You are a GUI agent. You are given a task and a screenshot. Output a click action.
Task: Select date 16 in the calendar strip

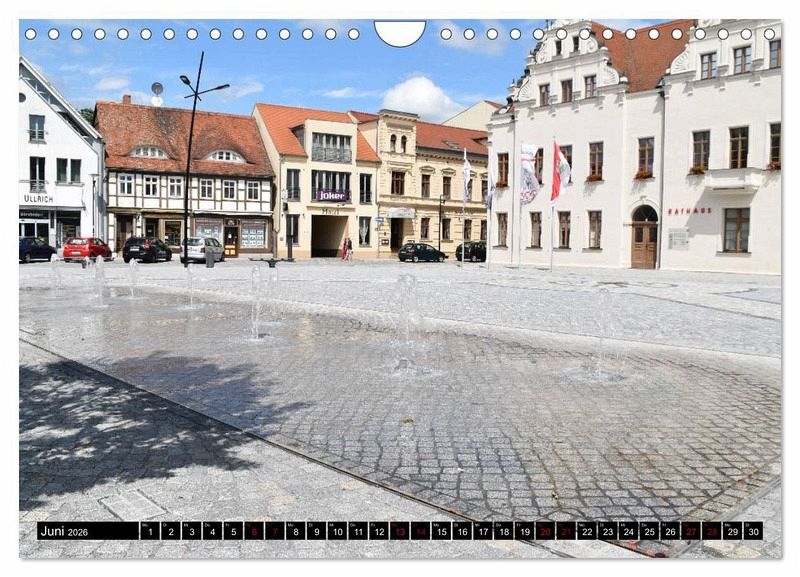[462, 531]
